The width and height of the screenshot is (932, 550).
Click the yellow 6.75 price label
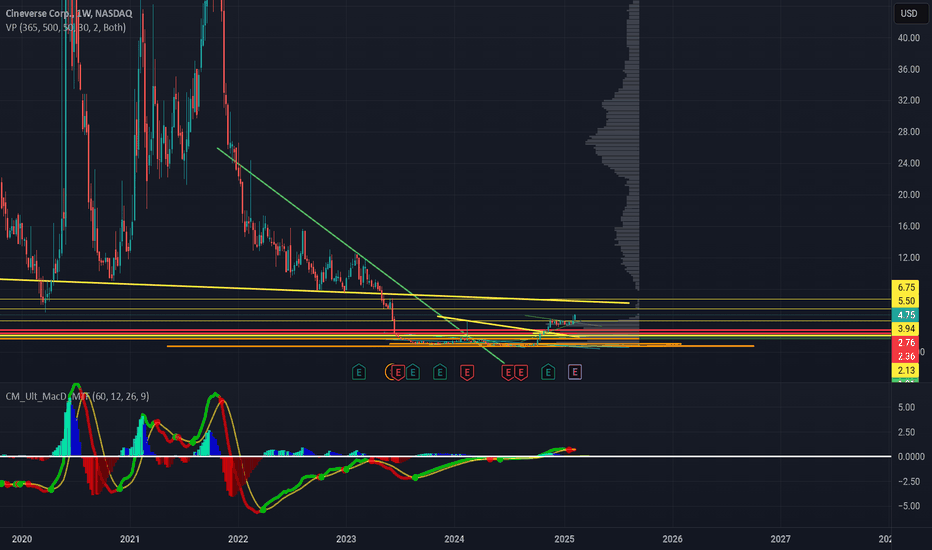[906, 287]
